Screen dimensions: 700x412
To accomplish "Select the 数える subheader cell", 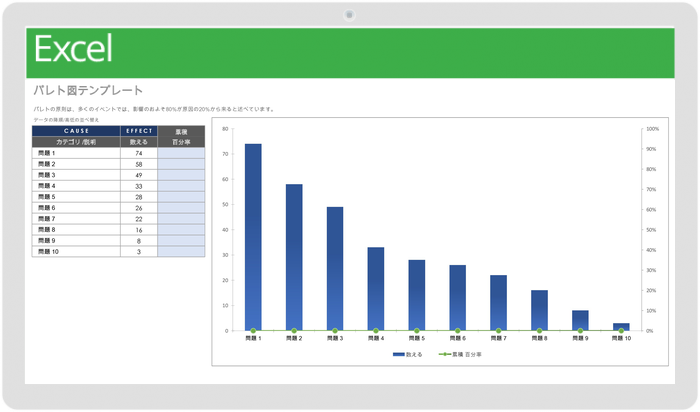I will coord(139,142).
